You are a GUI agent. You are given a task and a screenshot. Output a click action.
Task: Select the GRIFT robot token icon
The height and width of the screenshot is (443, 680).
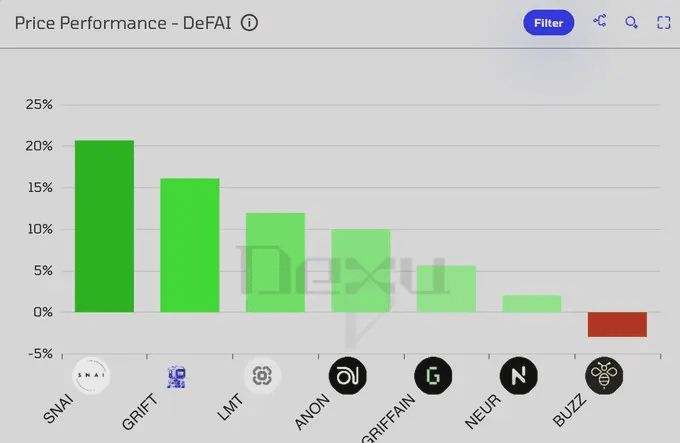pyautogui.click(x=177, y=377)
